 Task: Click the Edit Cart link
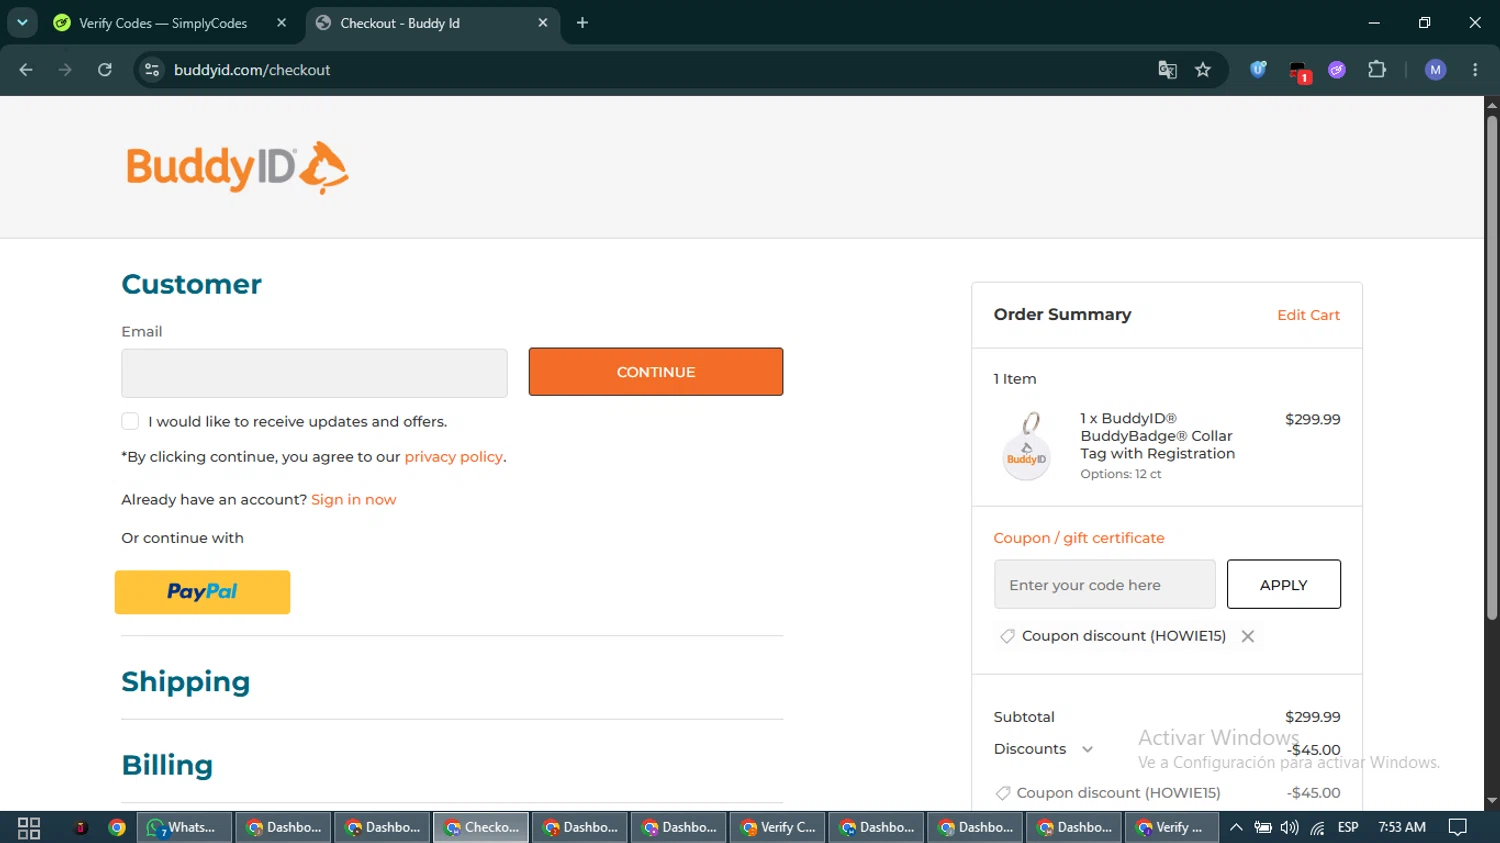click(1308, 315)
